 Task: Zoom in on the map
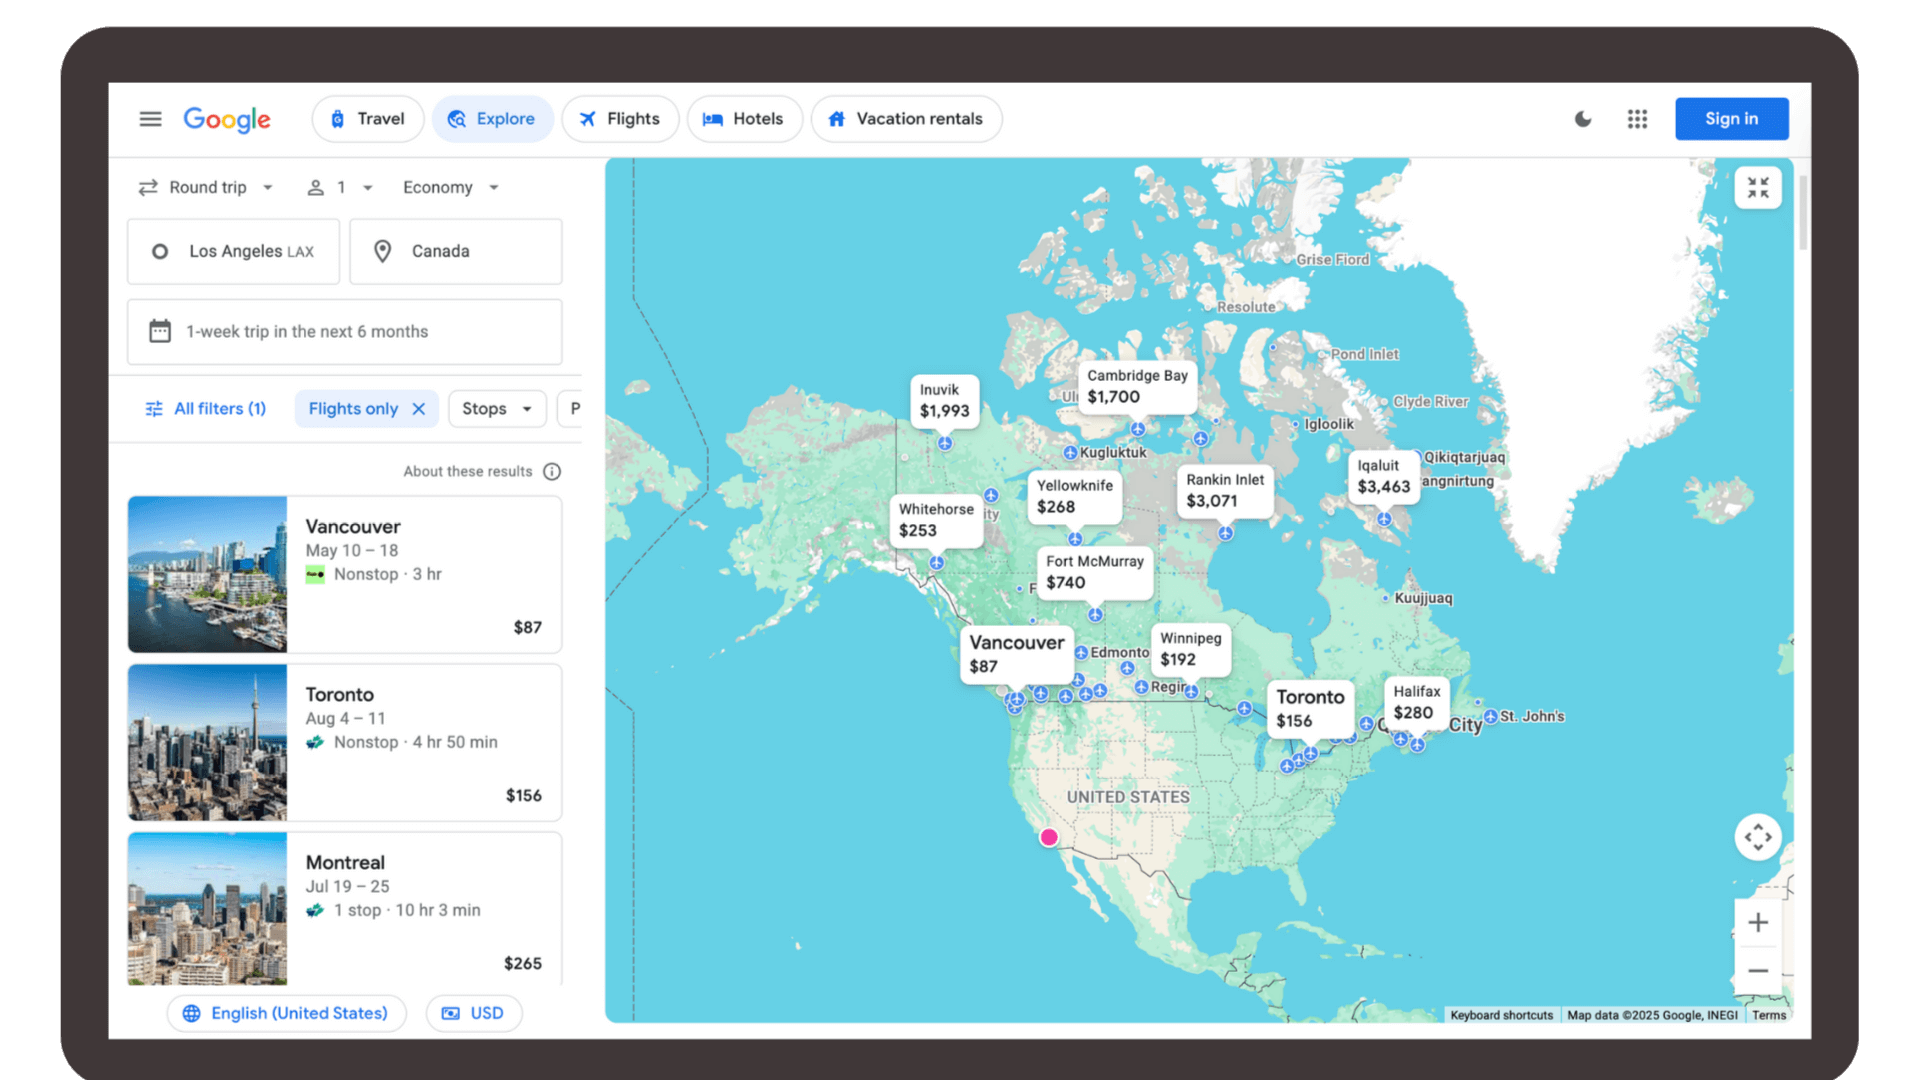click(x=1758, y=922)
